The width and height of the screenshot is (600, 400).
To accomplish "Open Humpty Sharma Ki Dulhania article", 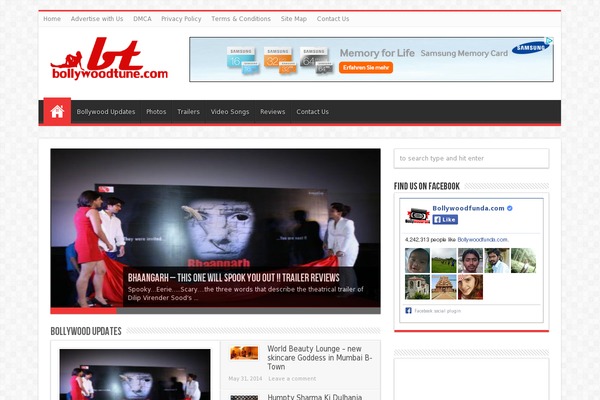I will 315,397.
